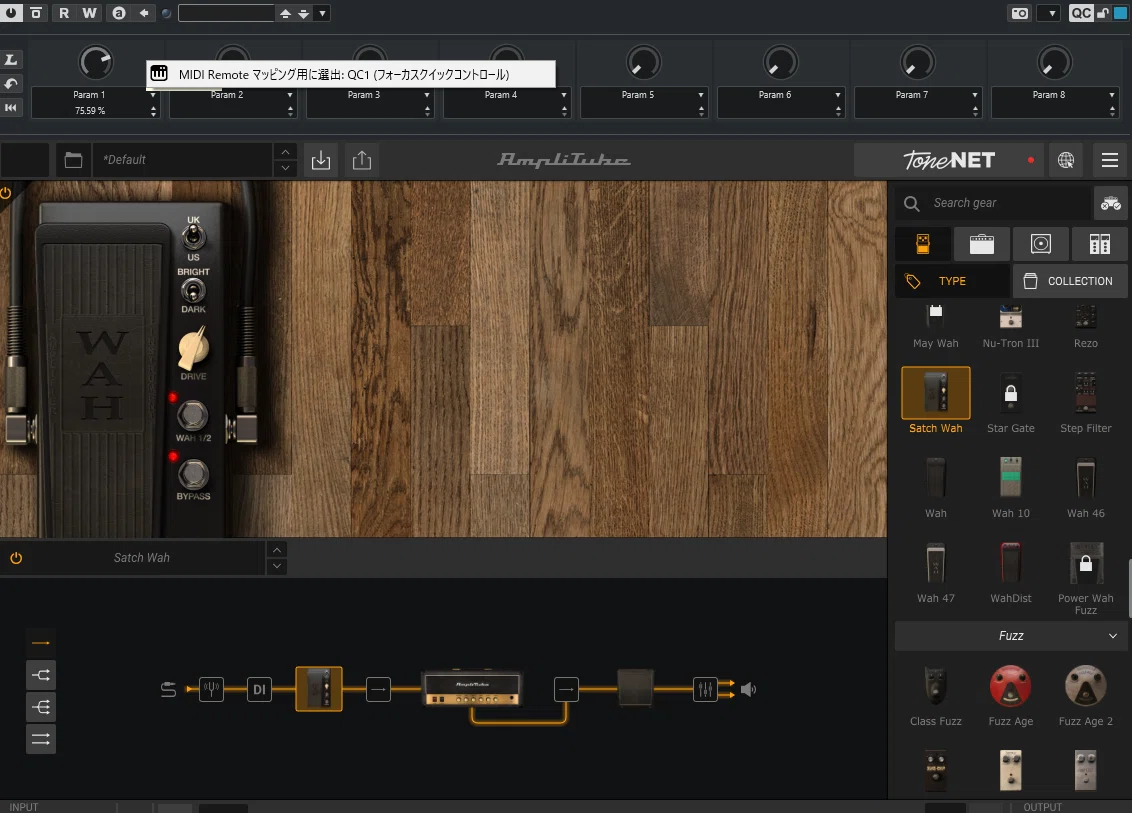Viewport: 1132px width, 813px height.
Task: Switch to the cabinets gear tab
Action: pyautogui.click(x=1040, y=244)
